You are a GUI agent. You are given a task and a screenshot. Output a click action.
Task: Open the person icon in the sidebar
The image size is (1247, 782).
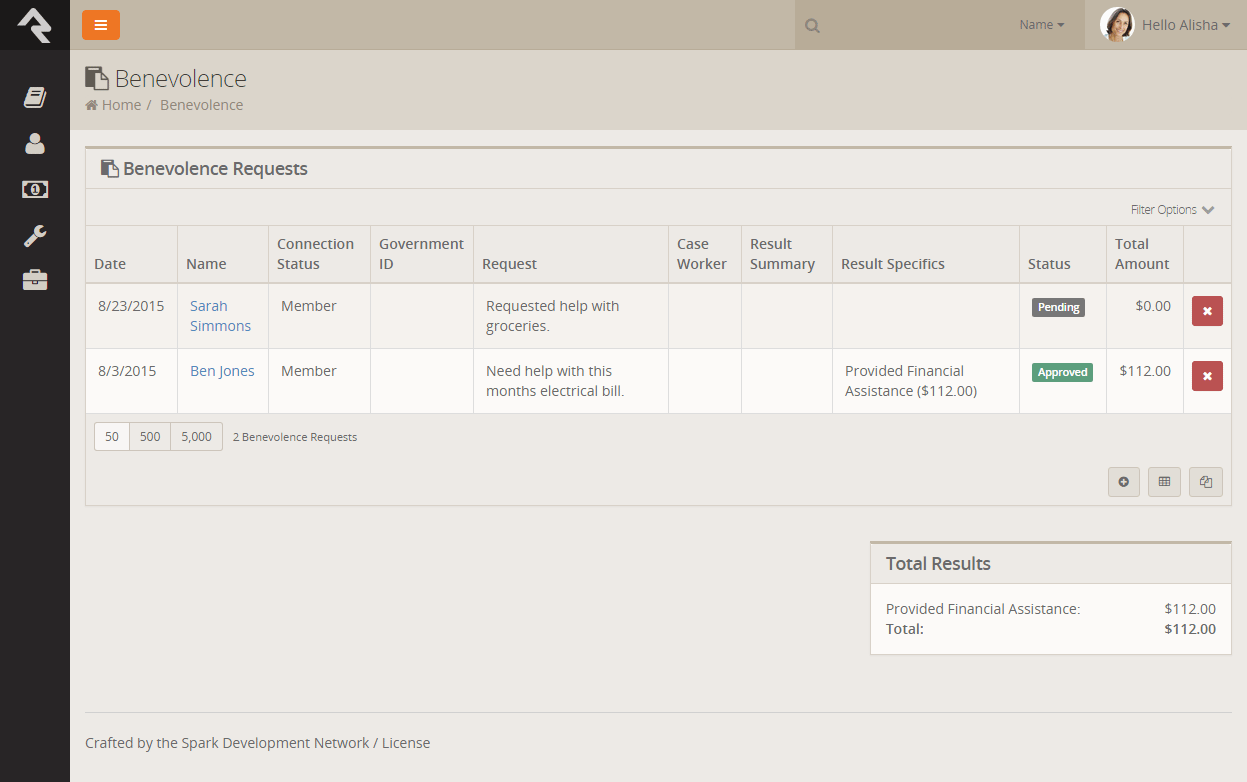click(35, 143)
